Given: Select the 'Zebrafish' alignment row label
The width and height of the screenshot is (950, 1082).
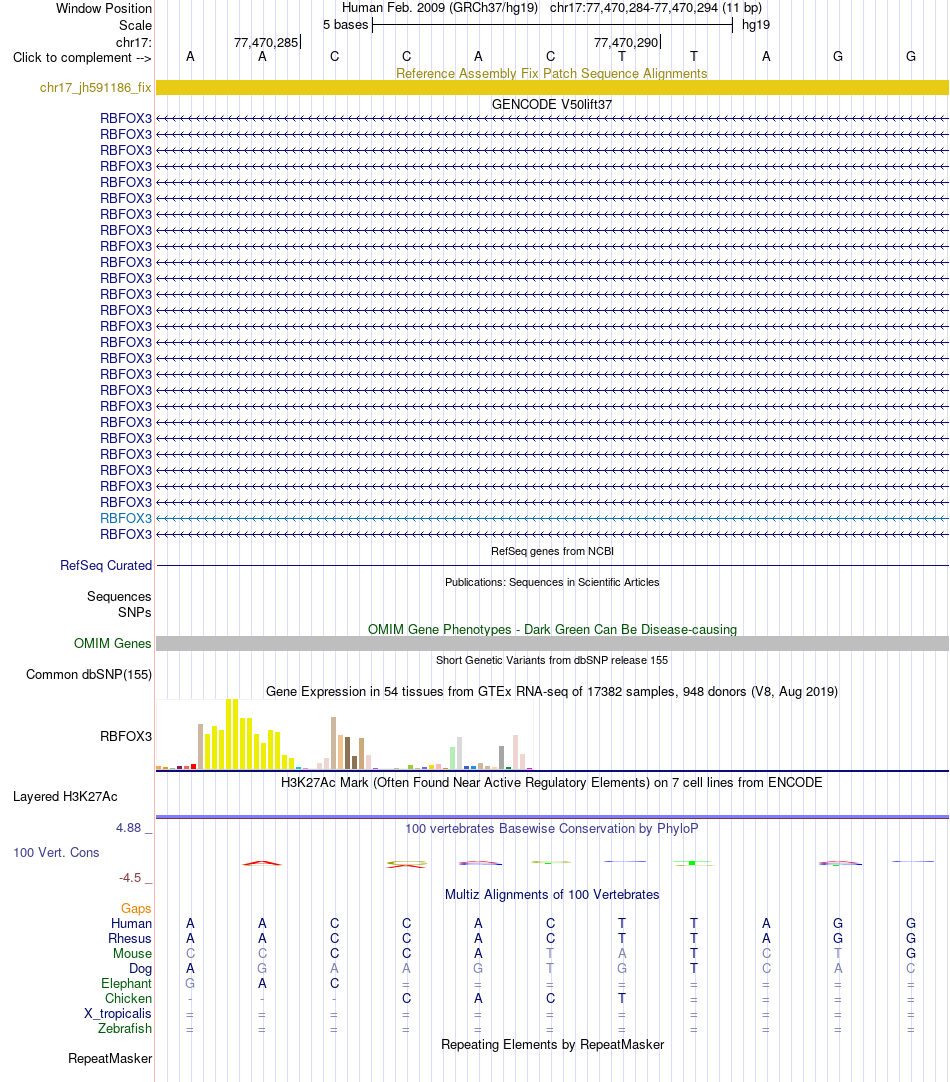Looking at the screenshot, I should point(125,1028).
